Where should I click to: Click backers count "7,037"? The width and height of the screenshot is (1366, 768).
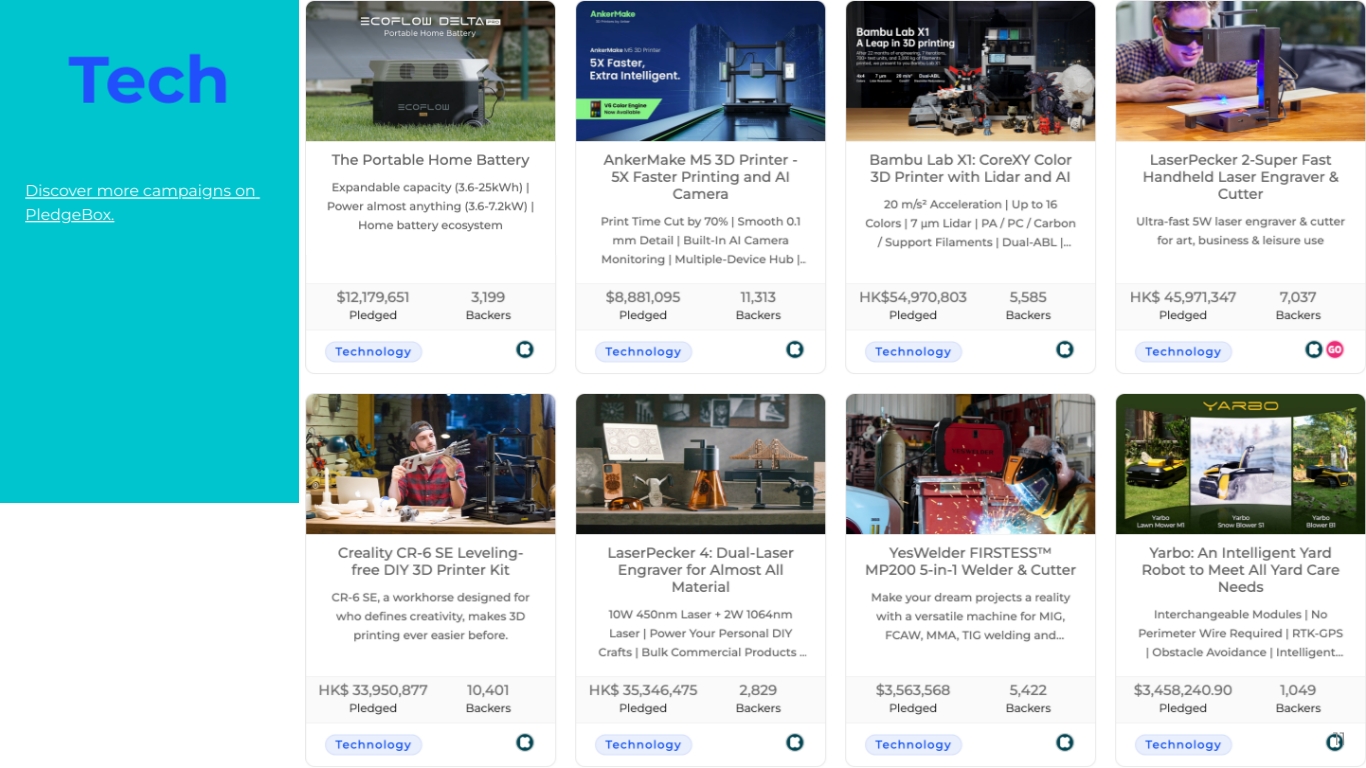point(1298,297)
